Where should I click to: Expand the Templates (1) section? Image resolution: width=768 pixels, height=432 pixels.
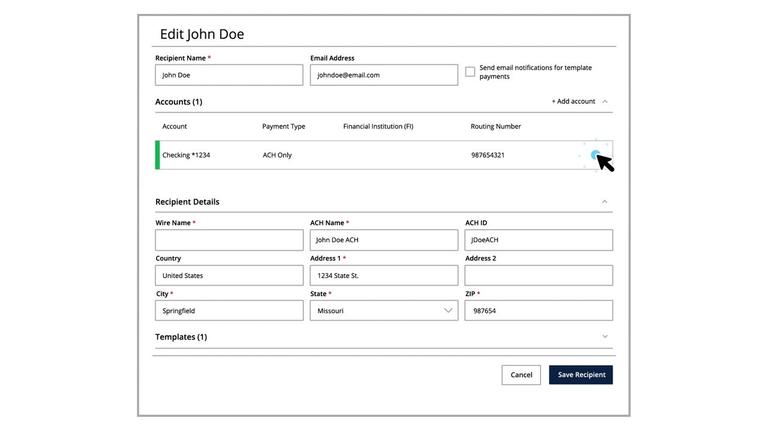tap(605, 336)
